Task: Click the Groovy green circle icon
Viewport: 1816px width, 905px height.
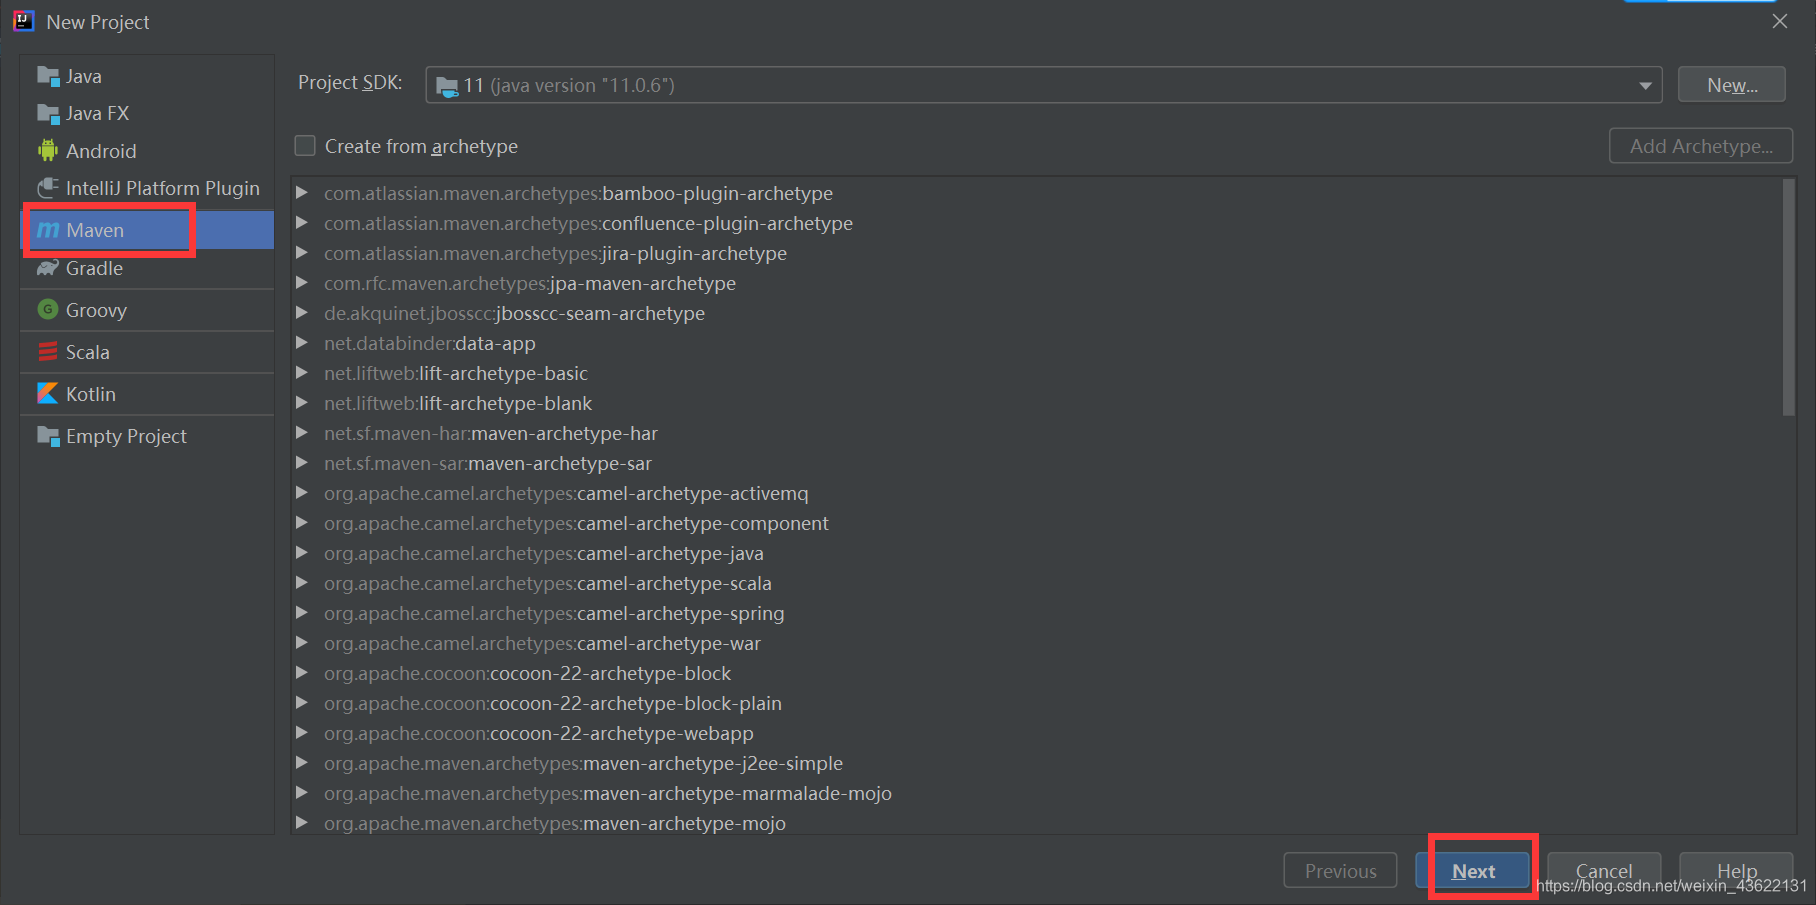Action: 48,310
